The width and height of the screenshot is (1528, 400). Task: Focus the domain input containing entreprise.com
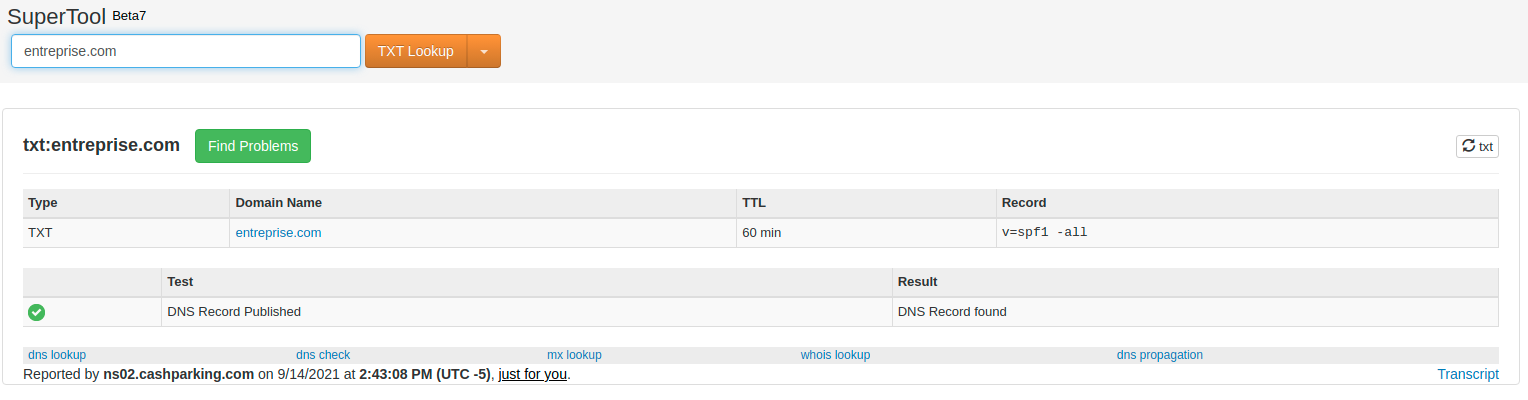[186, 51]
